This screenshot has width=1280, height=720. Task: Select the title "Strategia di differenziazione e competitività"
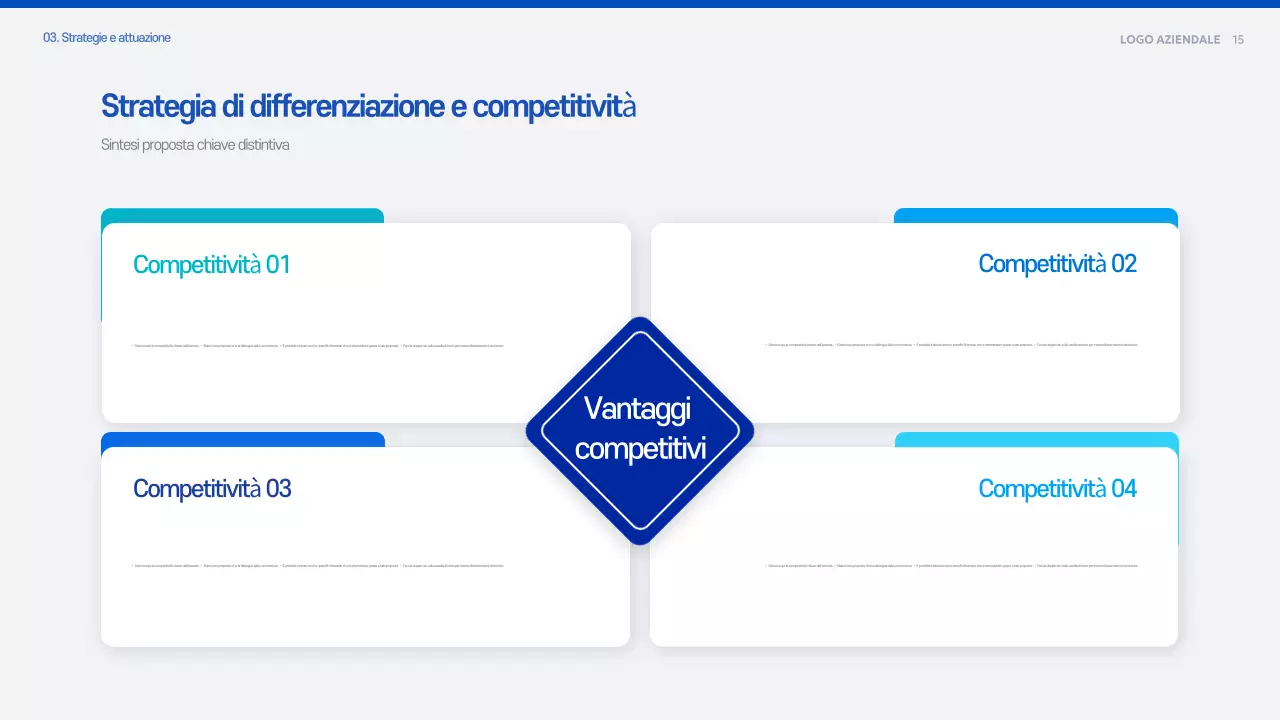(x=368, y=106)
